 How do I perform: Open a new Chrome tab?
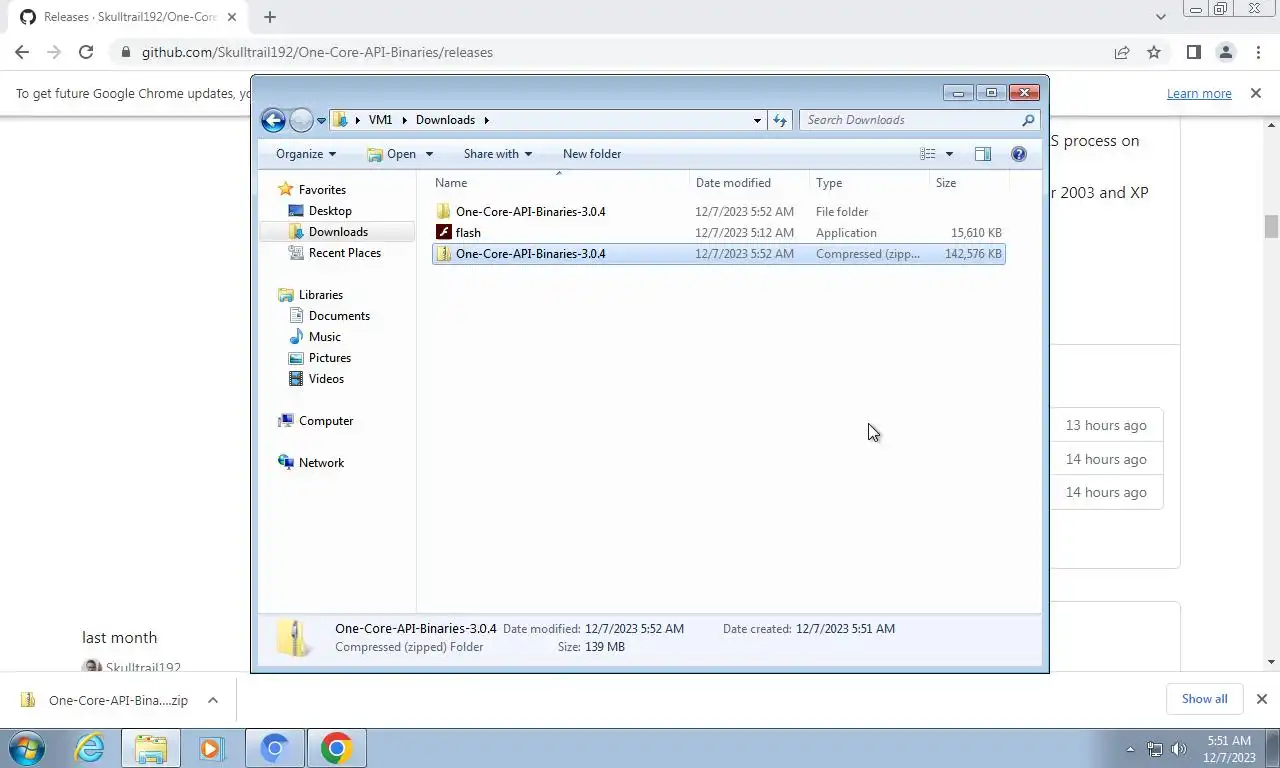pos(269,17)
